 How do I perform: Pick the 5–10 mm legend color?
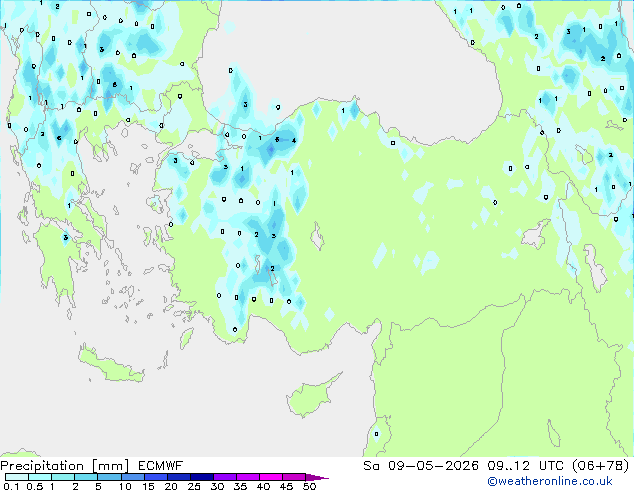pos(109,477)
